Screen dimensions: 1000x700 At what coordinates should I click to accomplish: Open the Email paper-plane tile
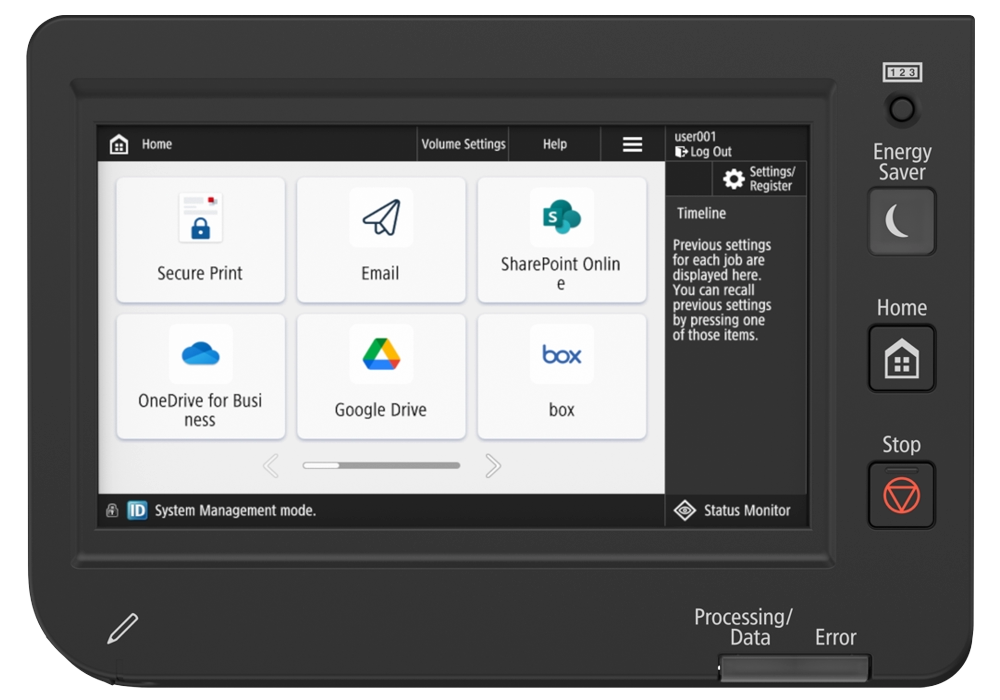coord(381,240)
